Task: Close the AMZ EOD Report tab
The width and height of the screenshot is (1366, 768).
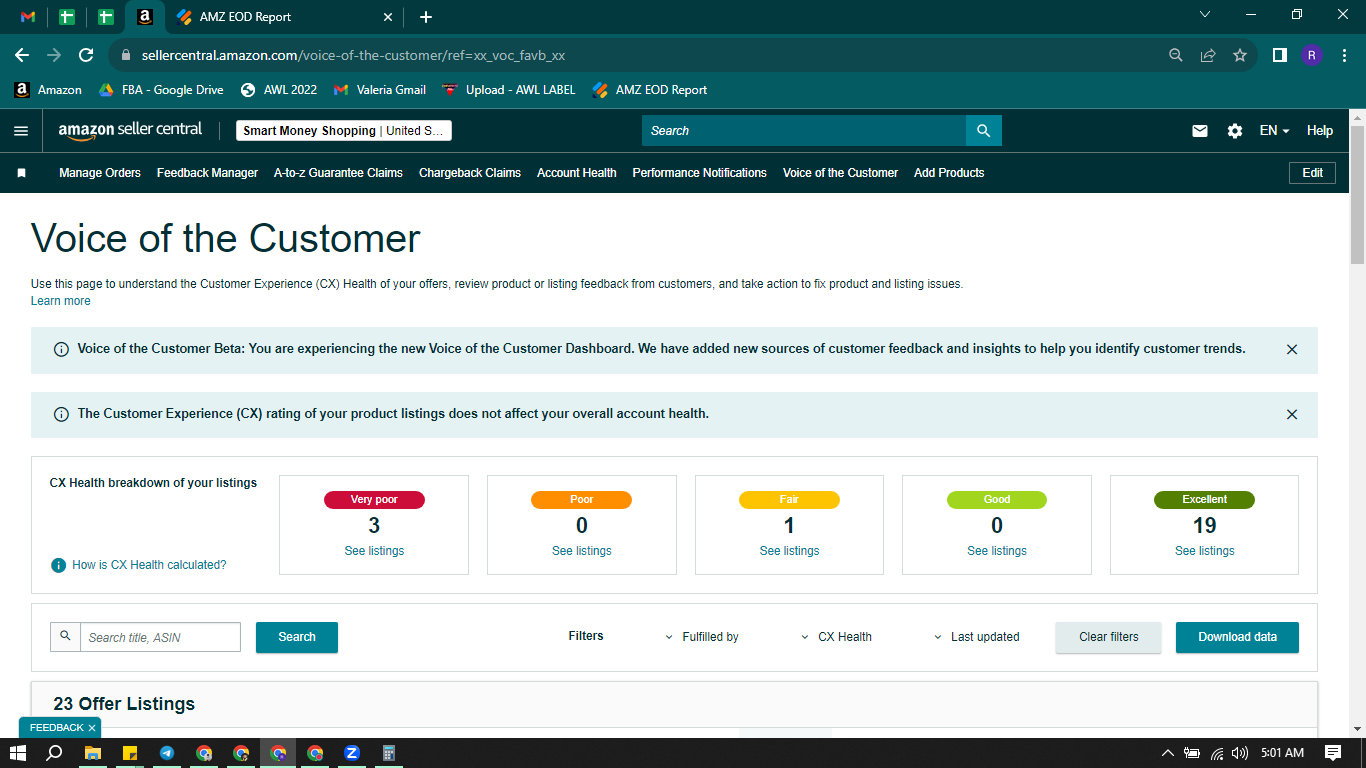Action: click(389, 17)
